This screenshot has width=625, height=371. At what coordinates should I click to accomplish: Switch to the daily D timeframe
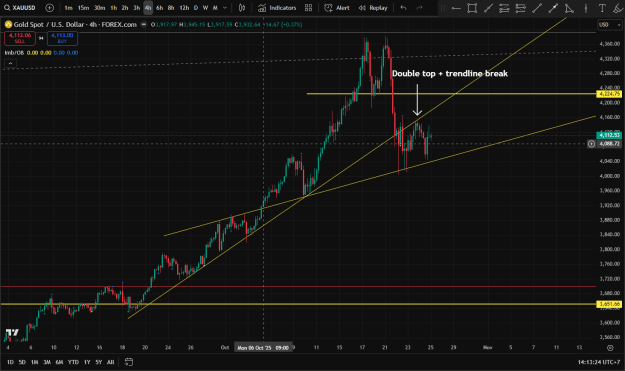tap(196, 8)
